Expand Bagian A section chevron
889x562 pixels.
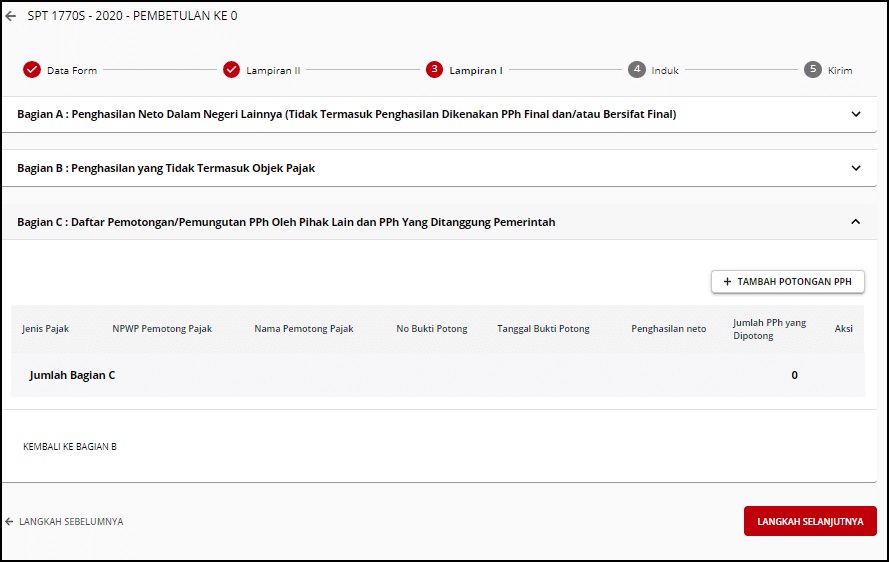point(855,114)
